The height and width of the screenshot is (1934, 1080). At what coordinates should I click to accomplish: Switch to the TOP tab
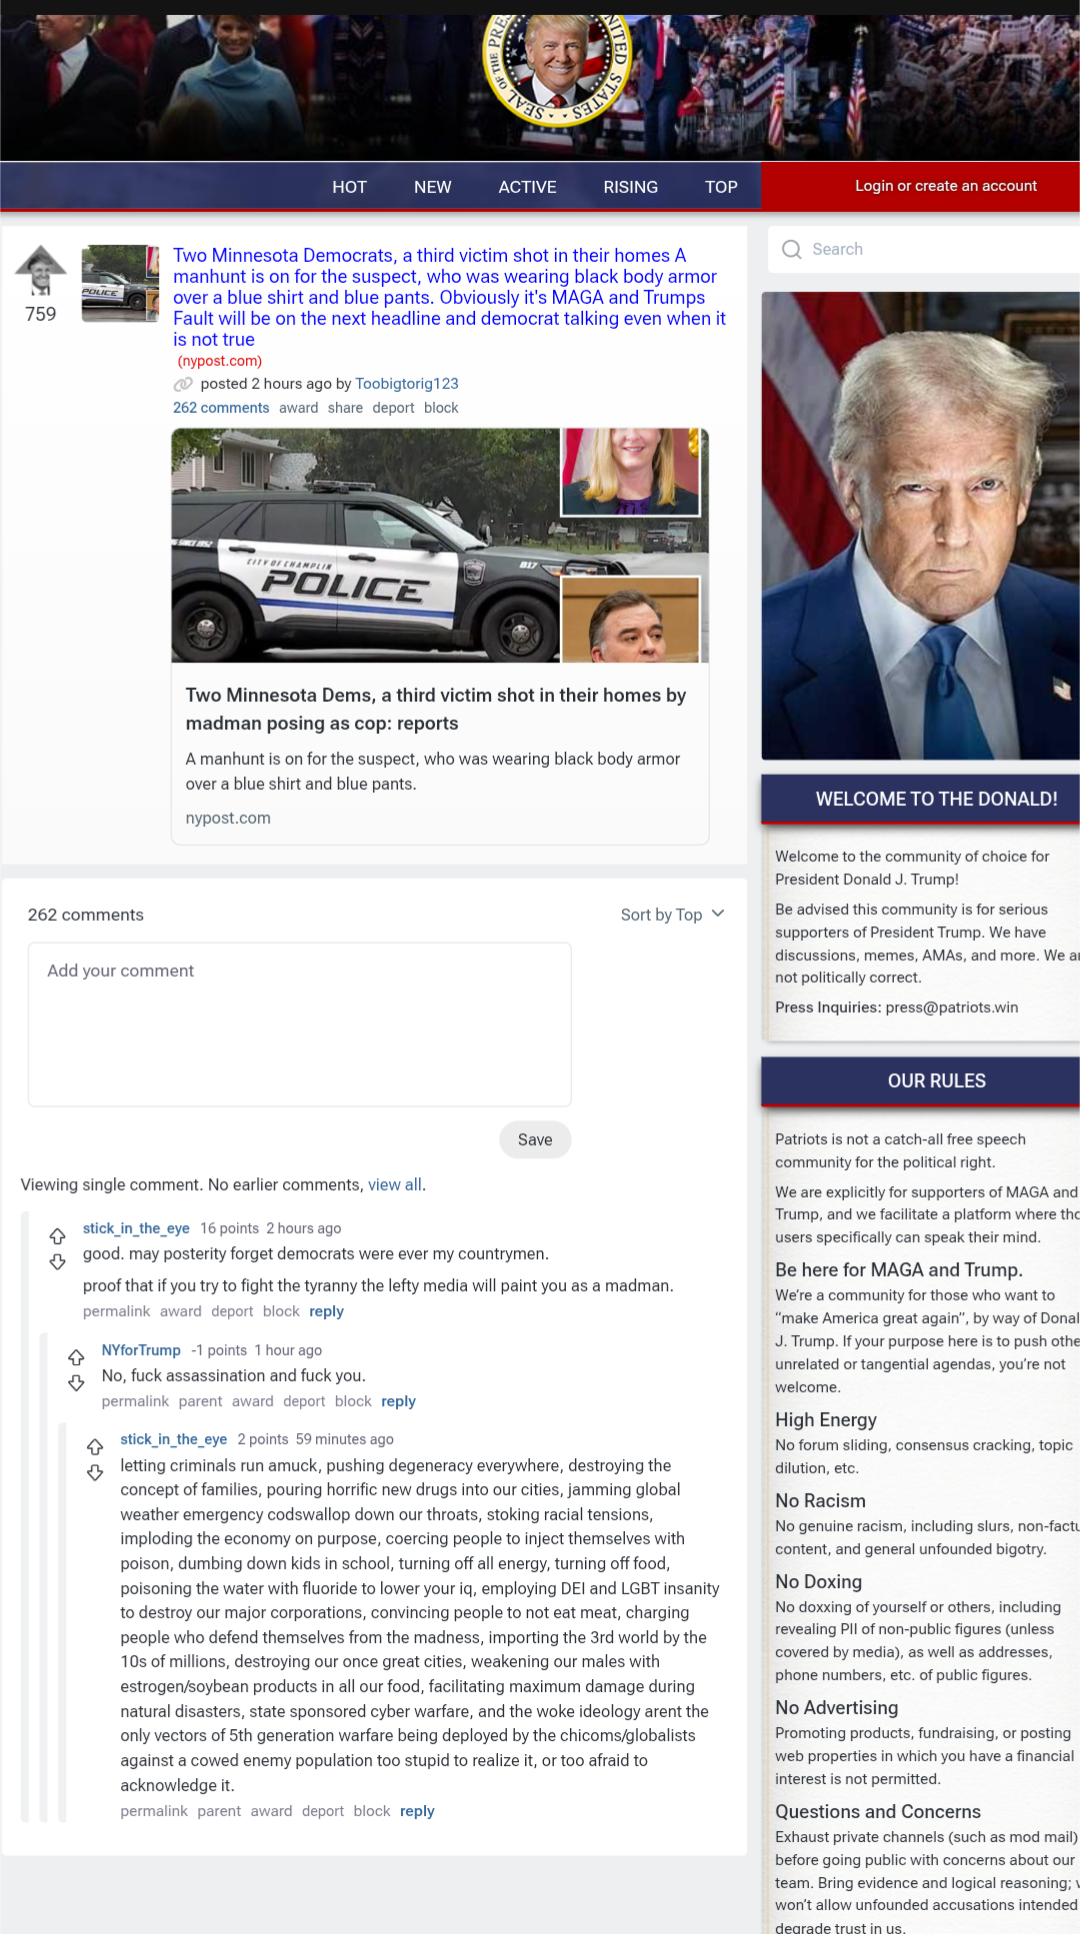721,187
